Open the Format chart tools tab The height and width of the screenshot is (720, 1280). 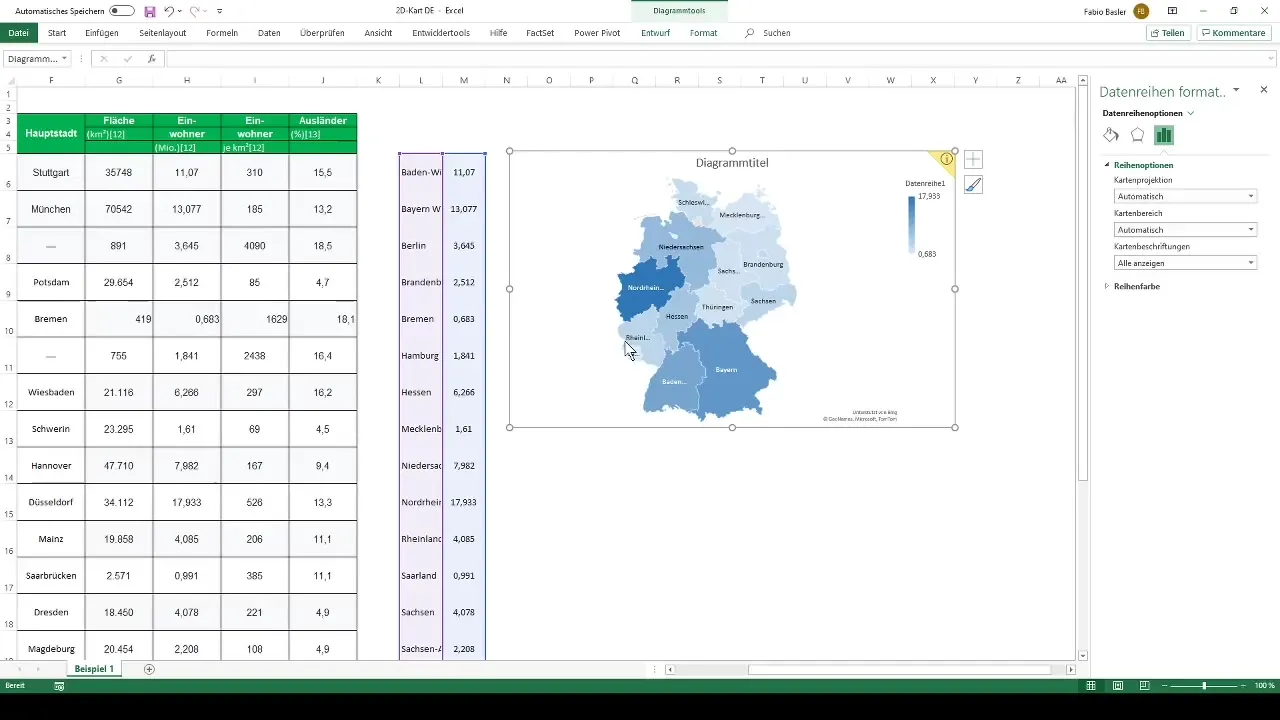click(703, 33)
